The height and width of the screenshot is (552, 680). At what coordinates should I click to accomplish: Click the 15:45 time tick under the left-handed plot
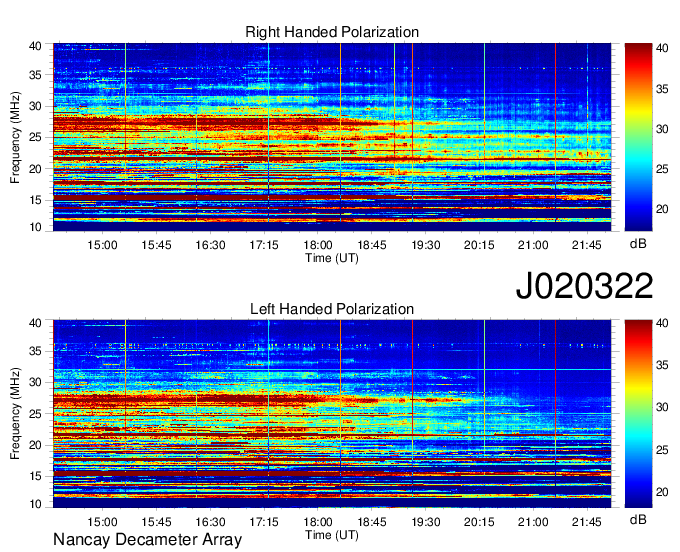click(x=156, y=522)
